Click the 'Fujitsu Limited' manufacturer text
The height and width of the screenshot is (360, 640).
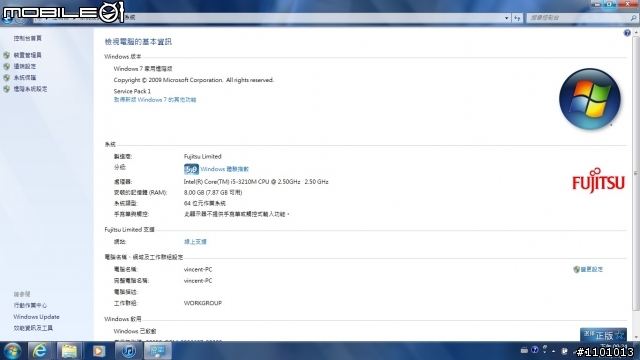202,156
